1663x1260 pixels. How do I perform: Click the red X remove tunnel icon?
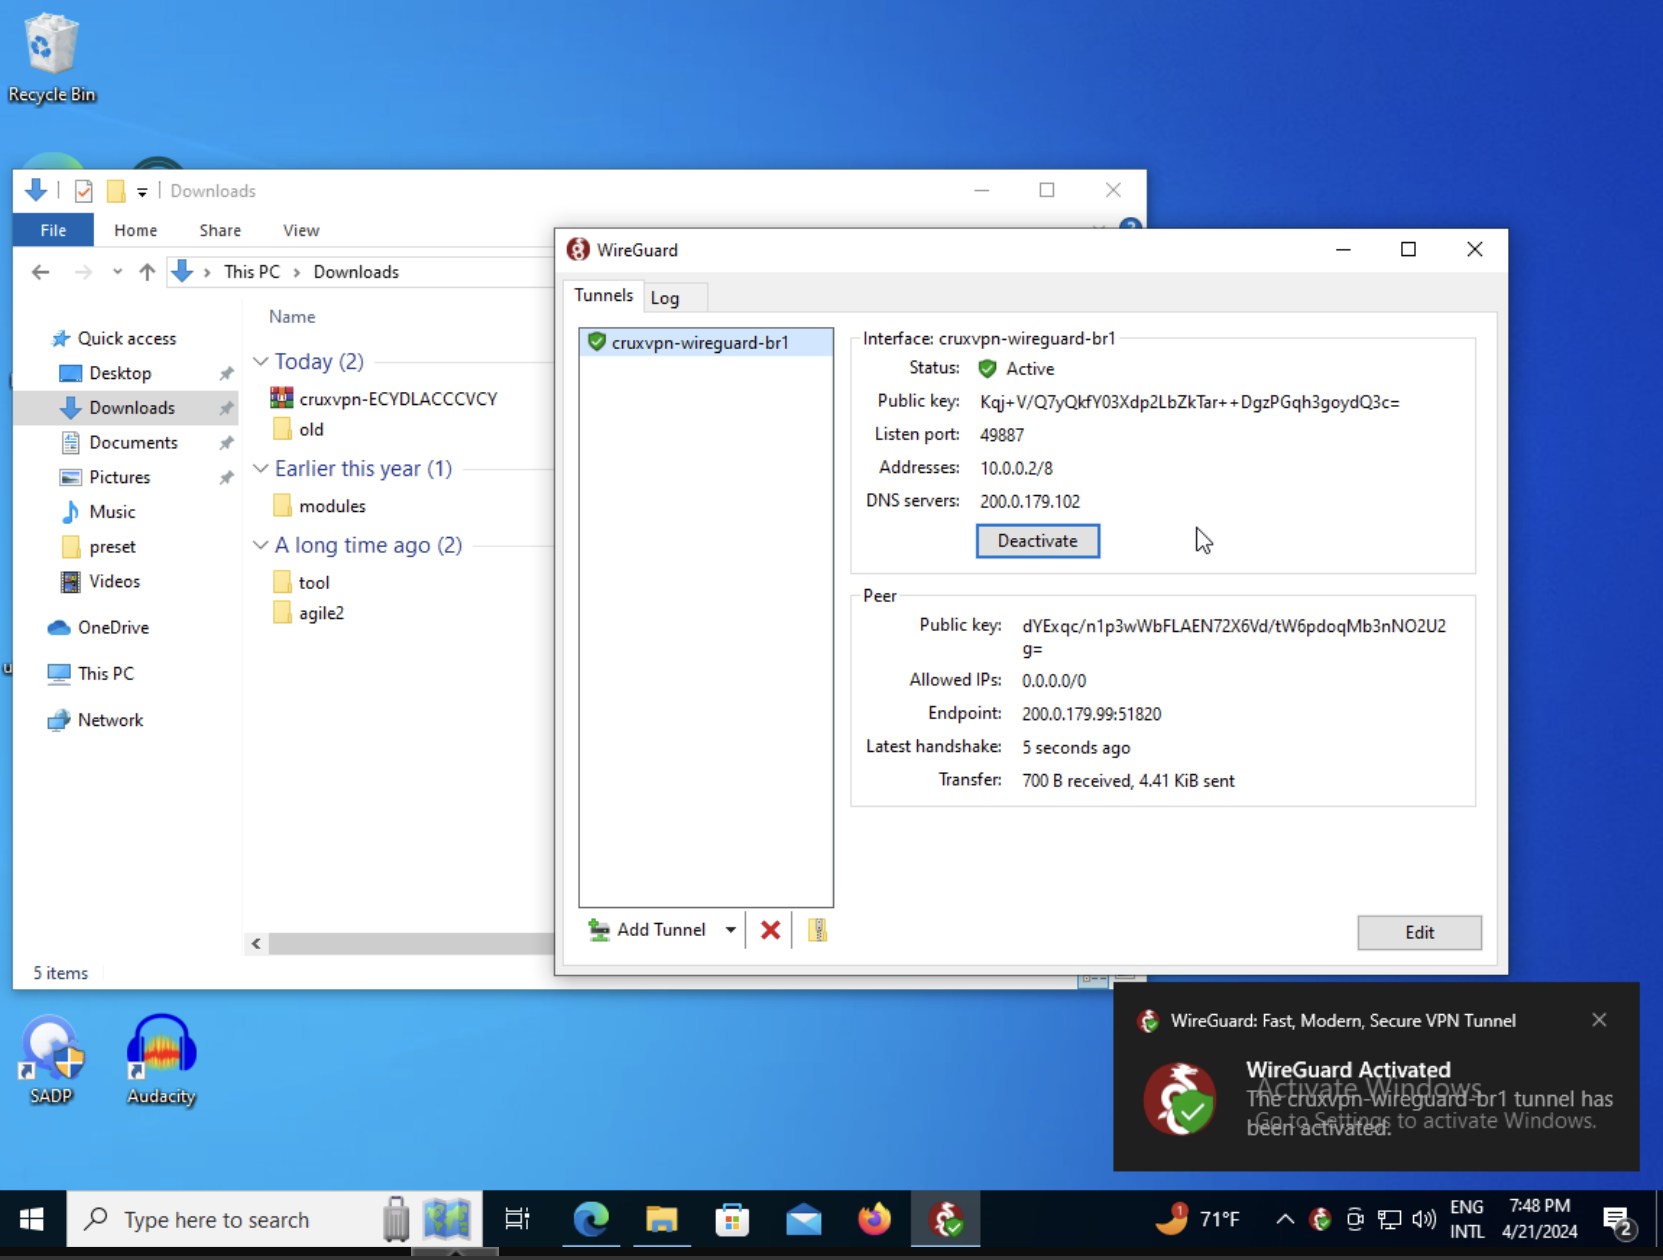(x=770, y=930)
